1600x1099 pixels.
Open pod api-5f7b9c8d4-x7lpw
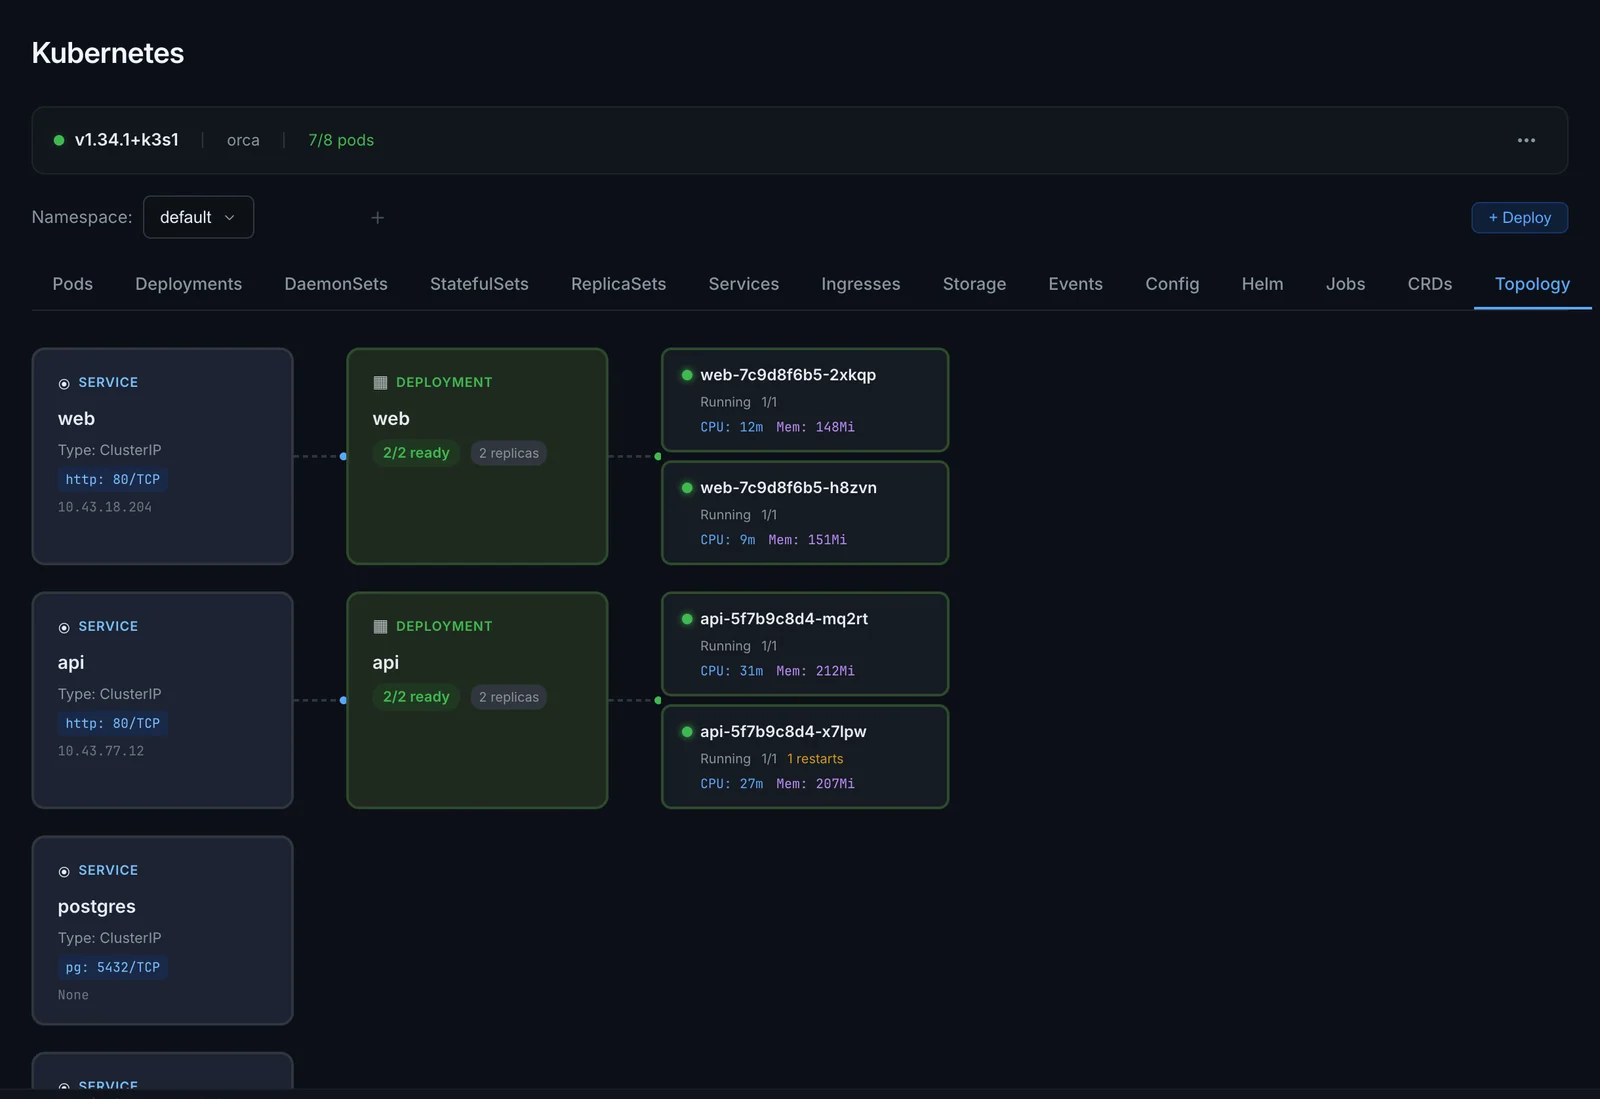click(805, 757)
